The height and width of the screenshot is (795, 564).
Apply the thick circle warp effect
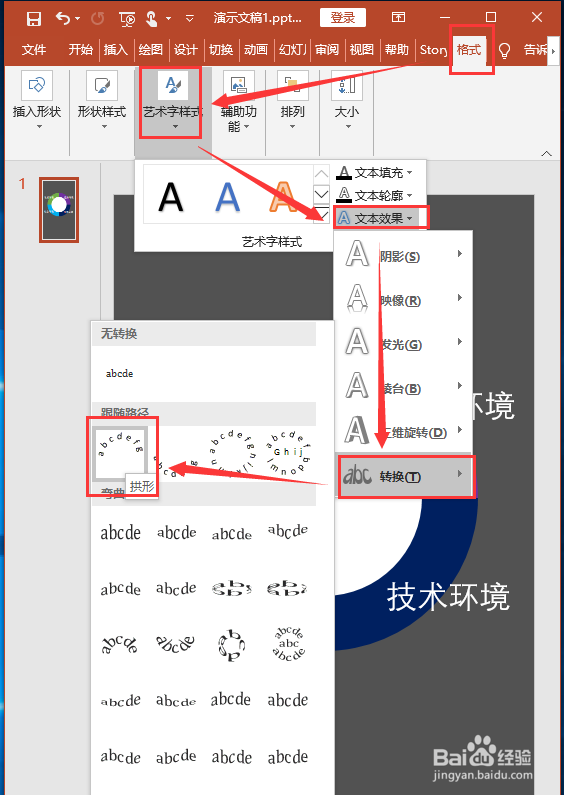tap(232, 644)
